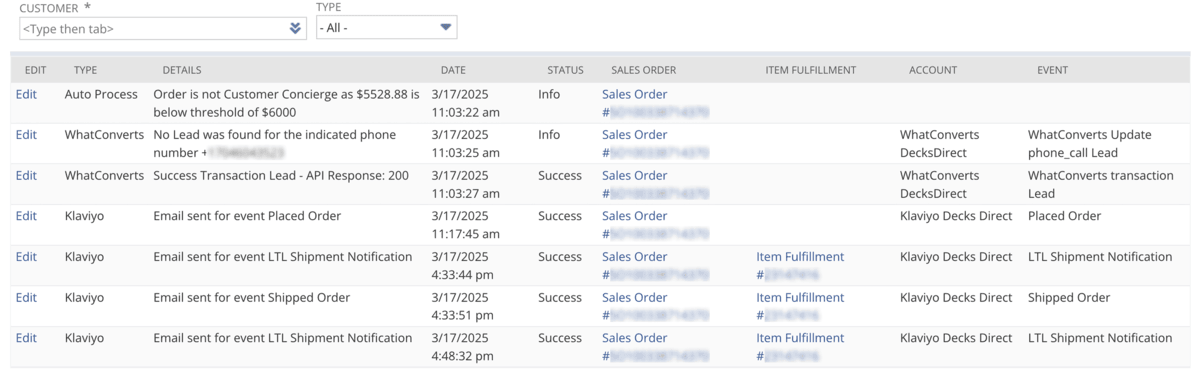The image size is (1200, 388).
Task: Select 'WhatConverts Update phone_call Lead' event cell
Action: [x=1090, y=143]
